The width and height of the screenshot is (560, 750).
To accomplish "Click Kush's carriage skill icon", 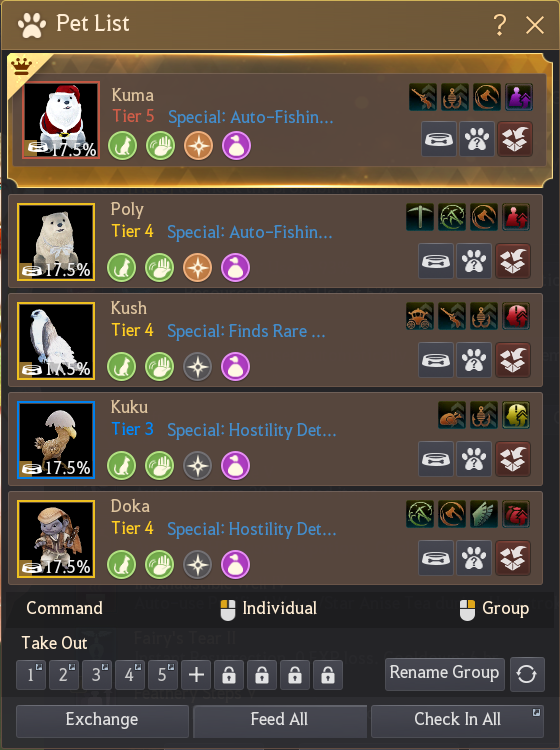I will [x=419, y=316].
